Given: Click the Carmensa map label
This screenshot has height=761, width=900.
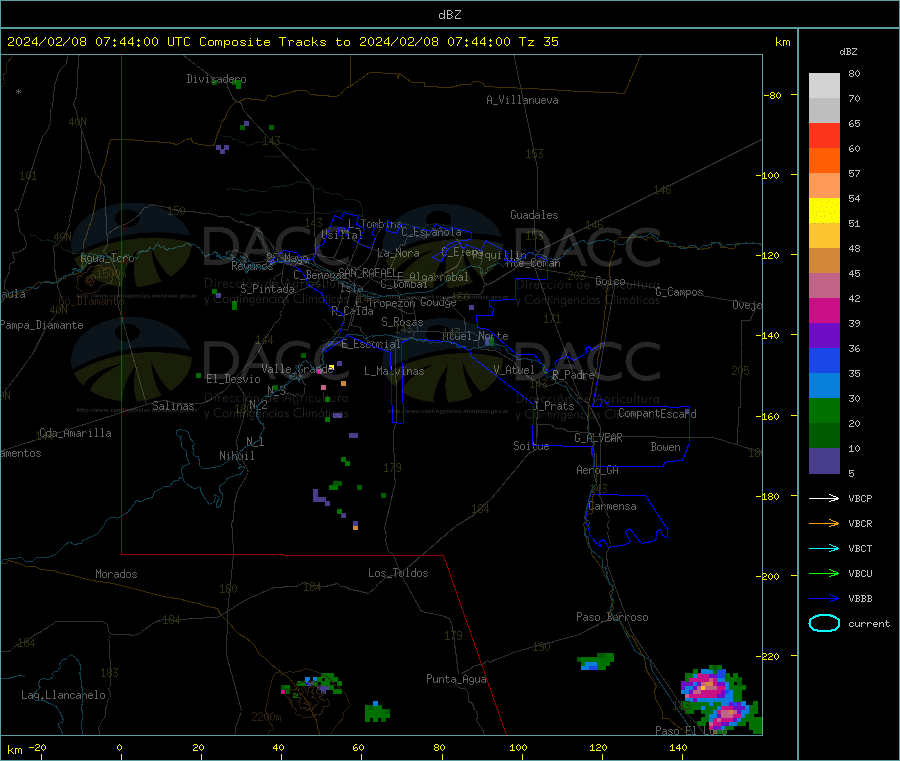Looking at the screenshot, I should [612, 506].
